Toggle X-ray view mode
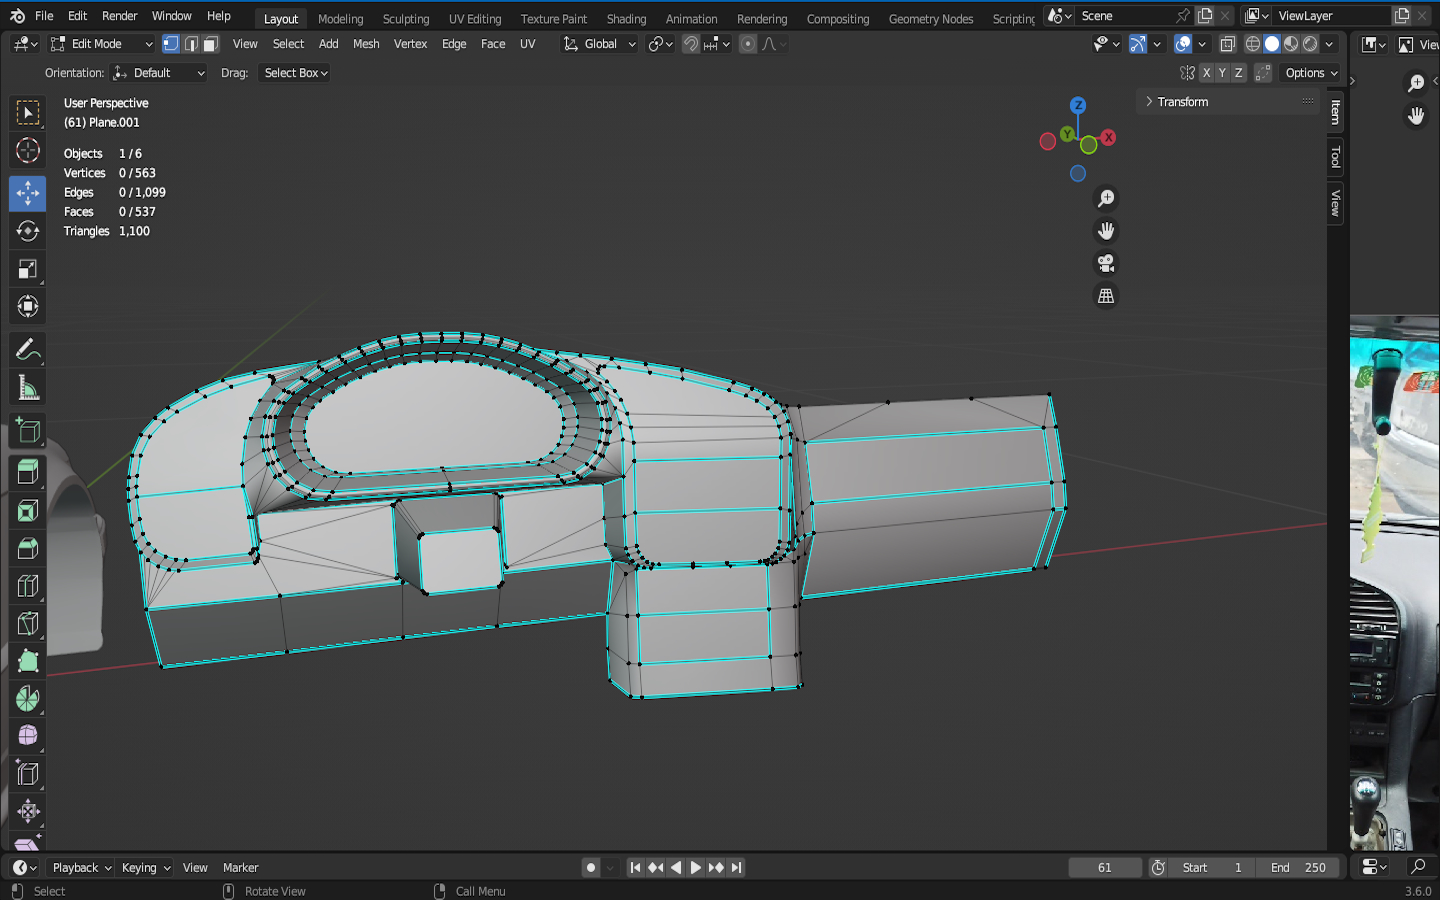The image size is (1440, 900). [1228, 44]
